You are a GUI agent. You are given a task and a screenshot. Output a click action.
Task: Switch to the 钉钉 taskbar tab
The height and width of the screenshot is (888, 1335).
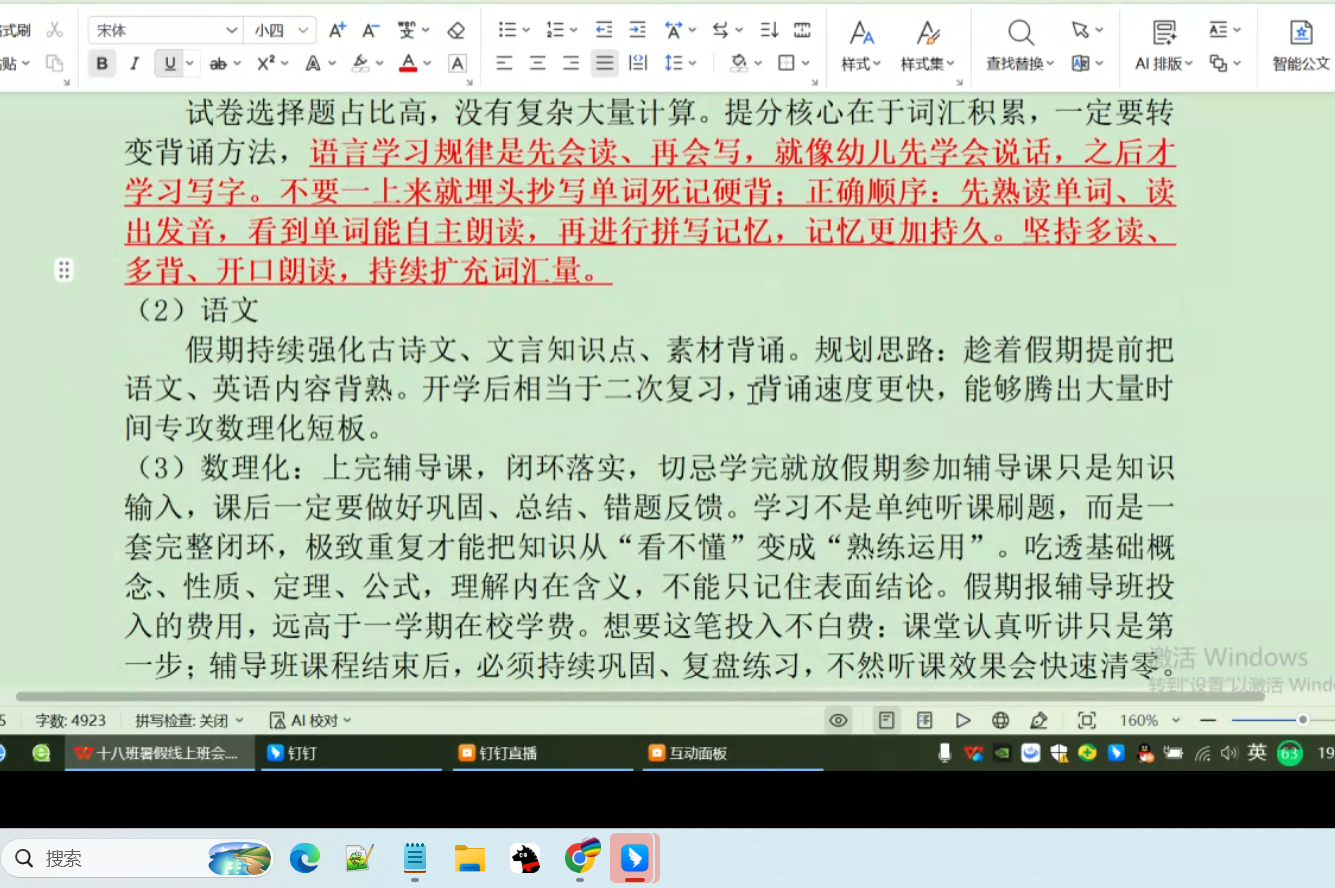click(350, 753)
